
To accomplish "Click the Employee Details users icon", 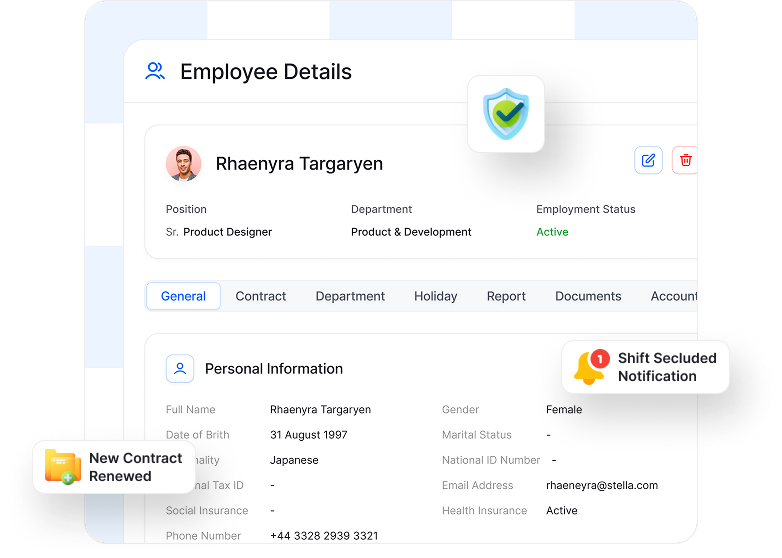I will click(x=155, y=71).
